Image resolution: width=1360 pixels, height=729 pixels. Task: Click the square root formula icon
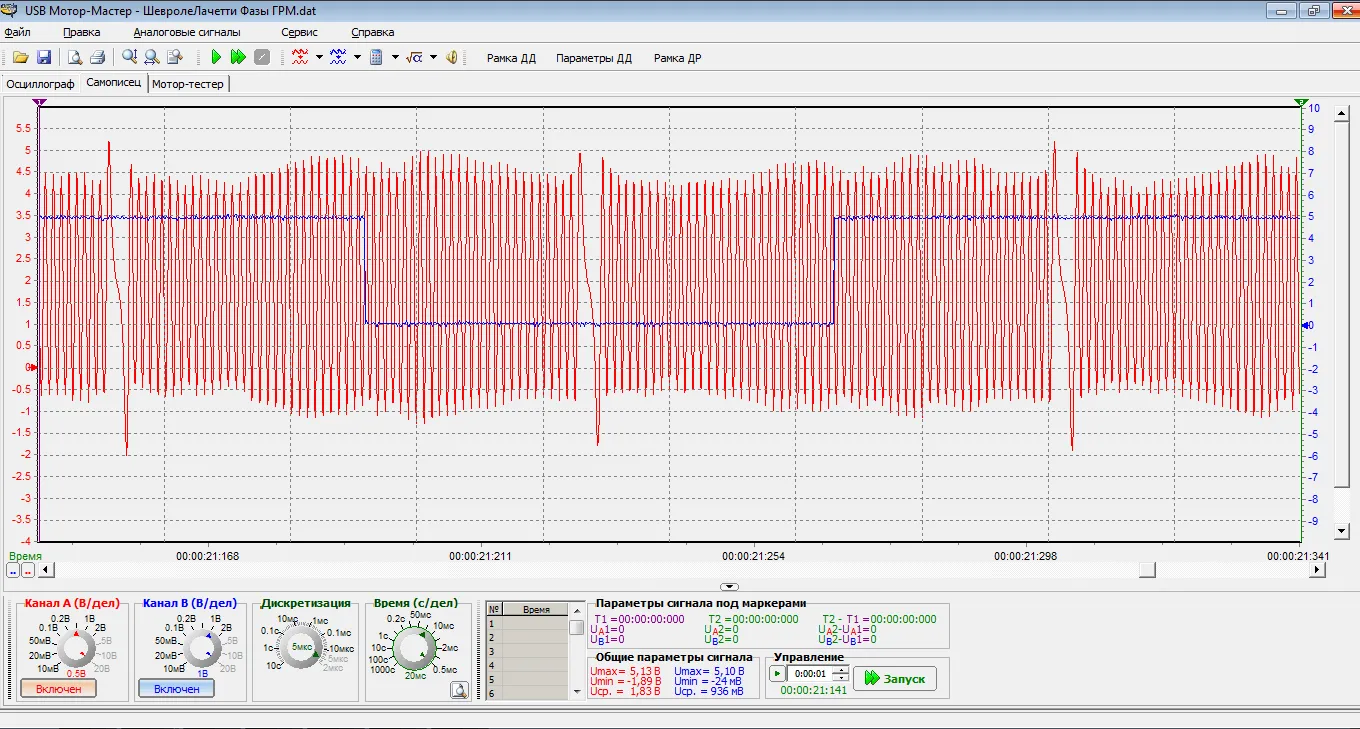tap(415, 57)
